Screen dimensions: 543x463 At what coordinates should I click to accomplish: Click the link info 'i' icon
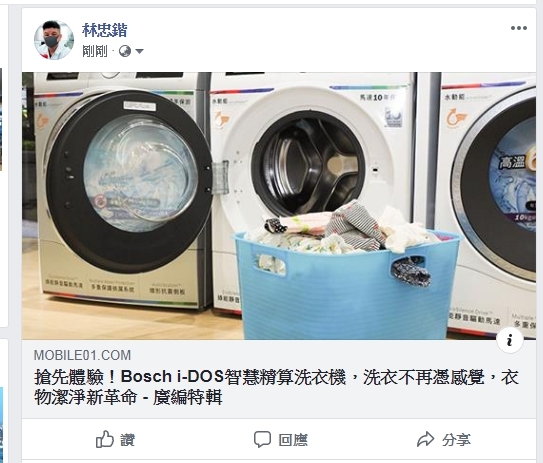pos(509,341)
